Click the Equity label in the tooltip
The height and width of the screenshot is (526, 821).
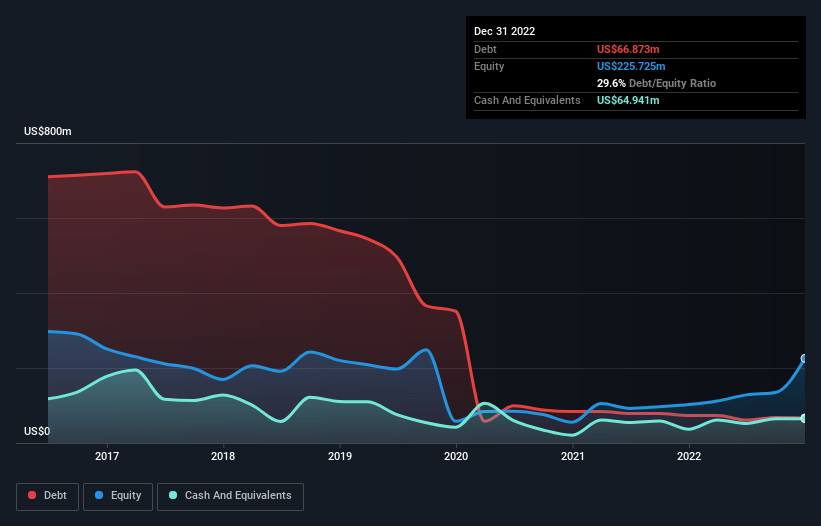click(x=489, y=66)
